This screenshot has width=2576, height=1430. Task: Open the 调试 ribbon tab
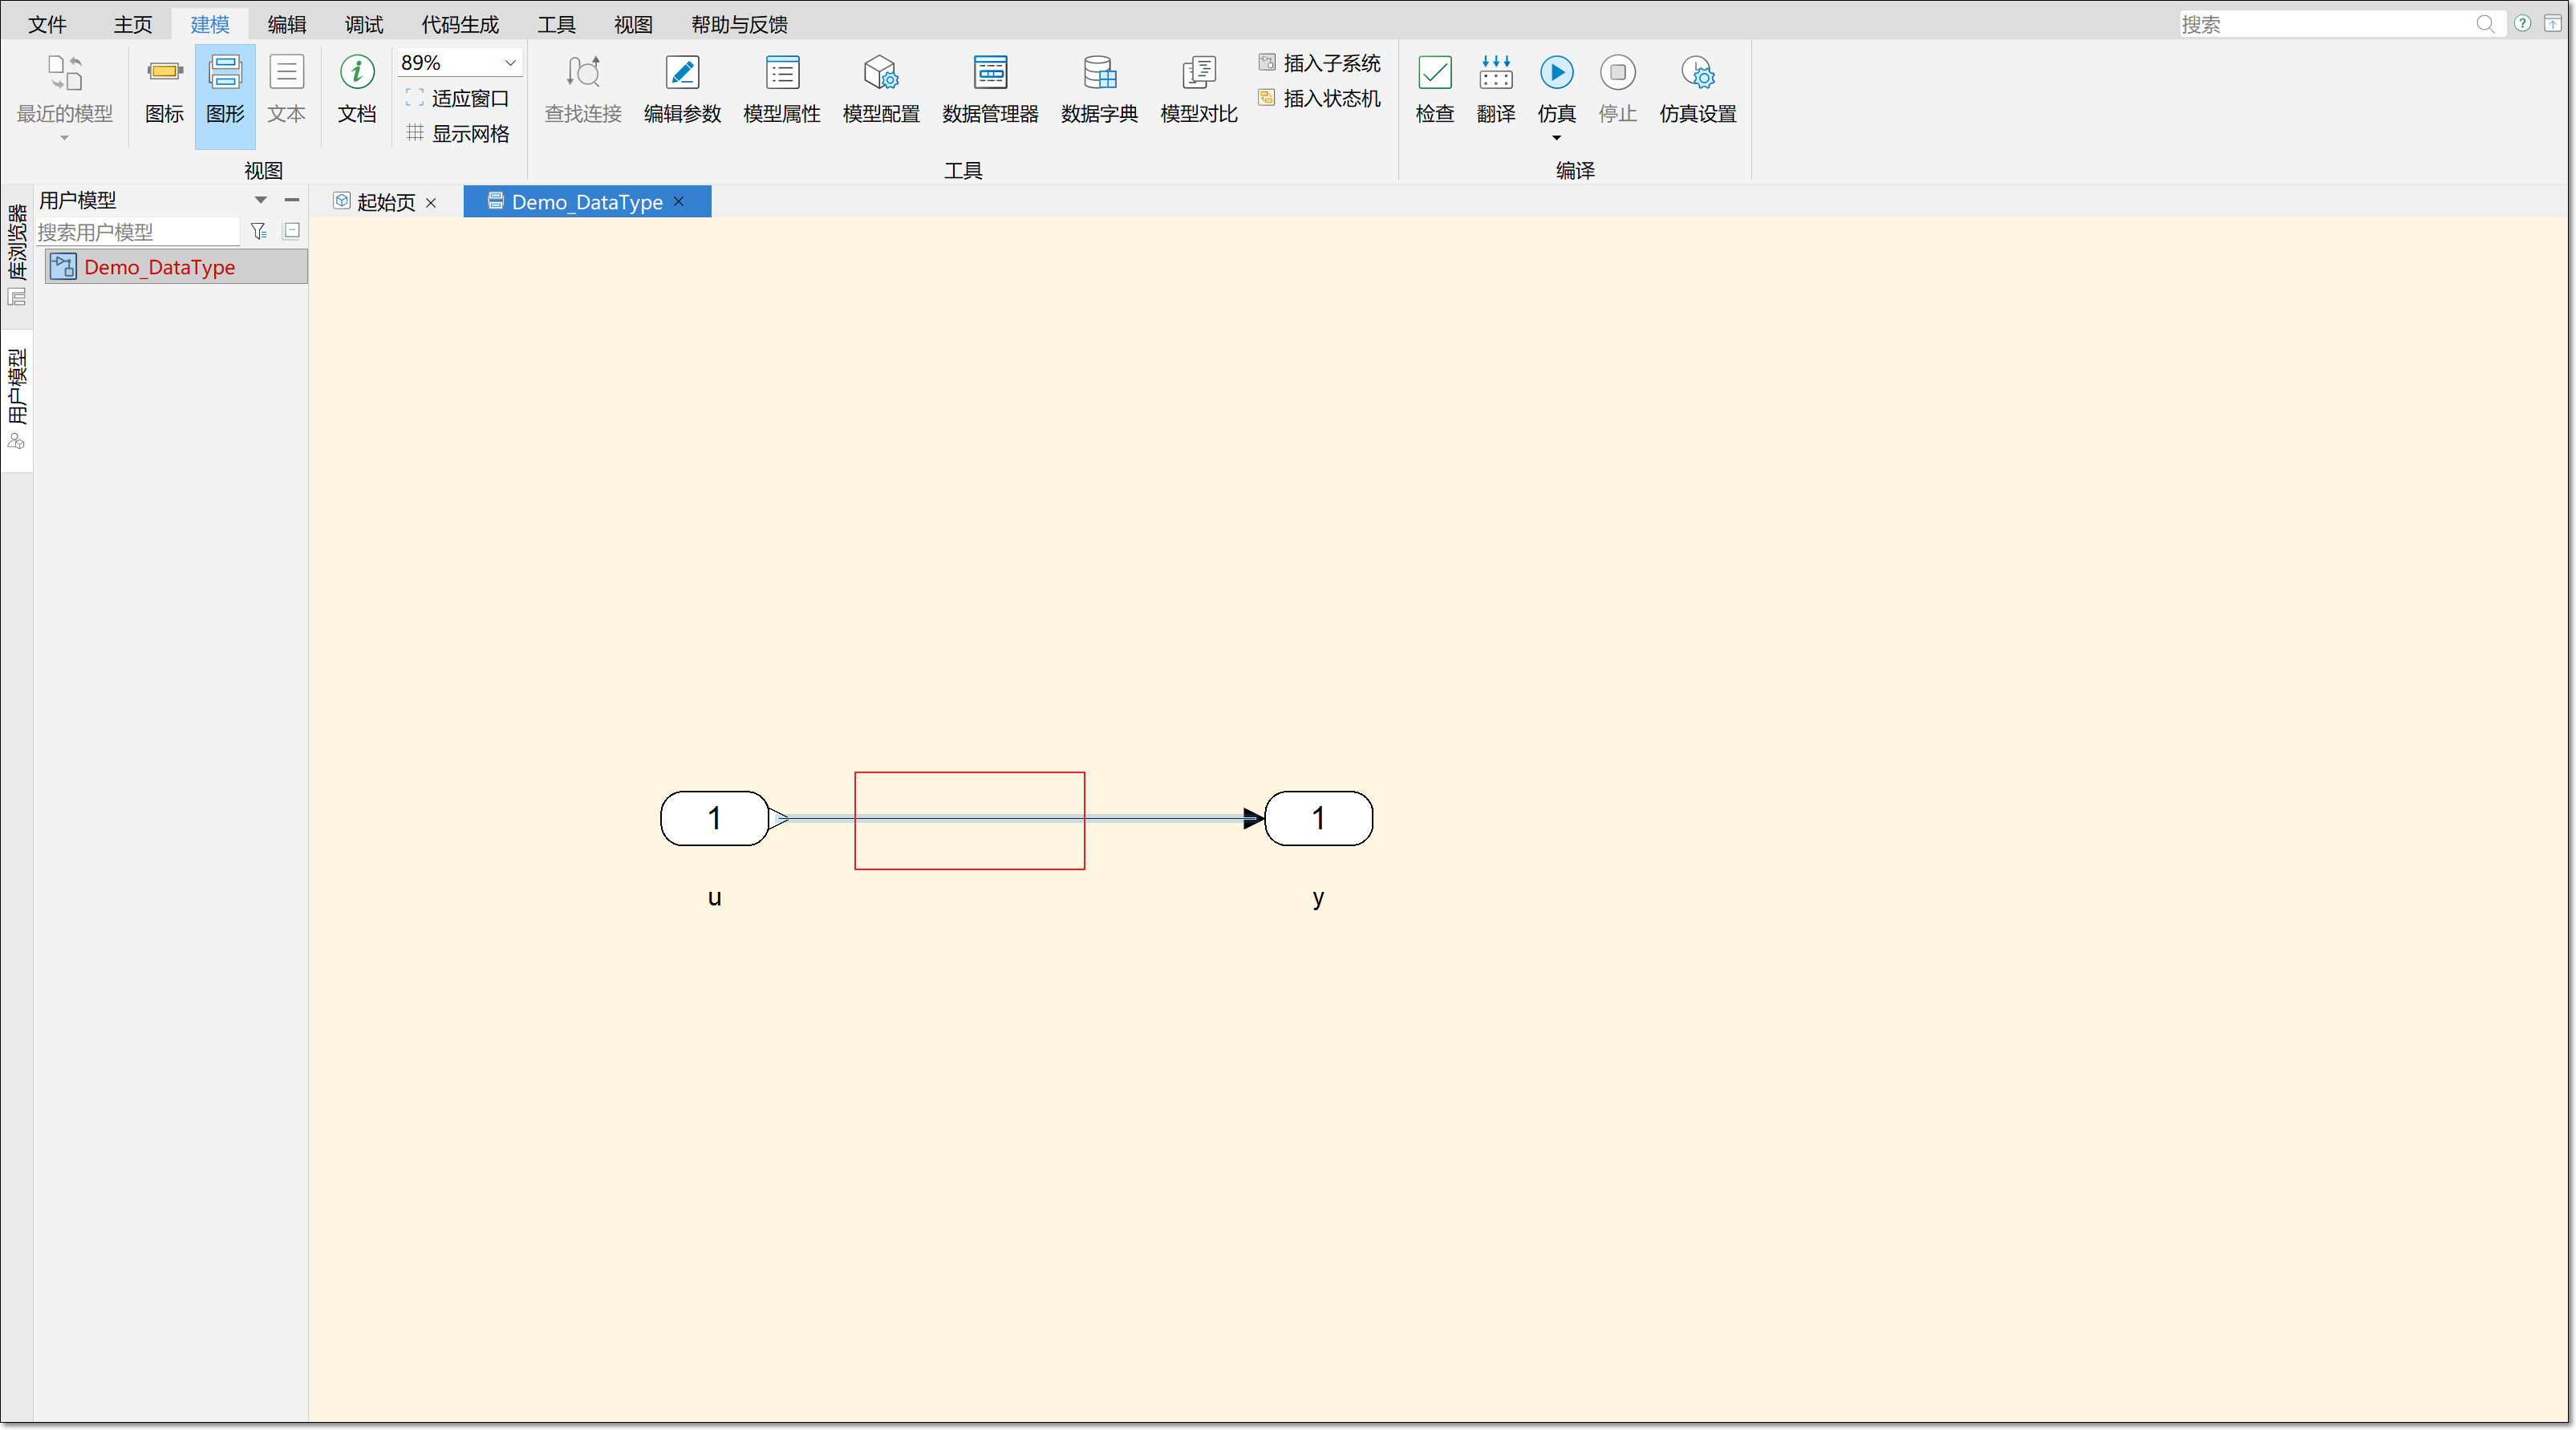tap(363, 24)
